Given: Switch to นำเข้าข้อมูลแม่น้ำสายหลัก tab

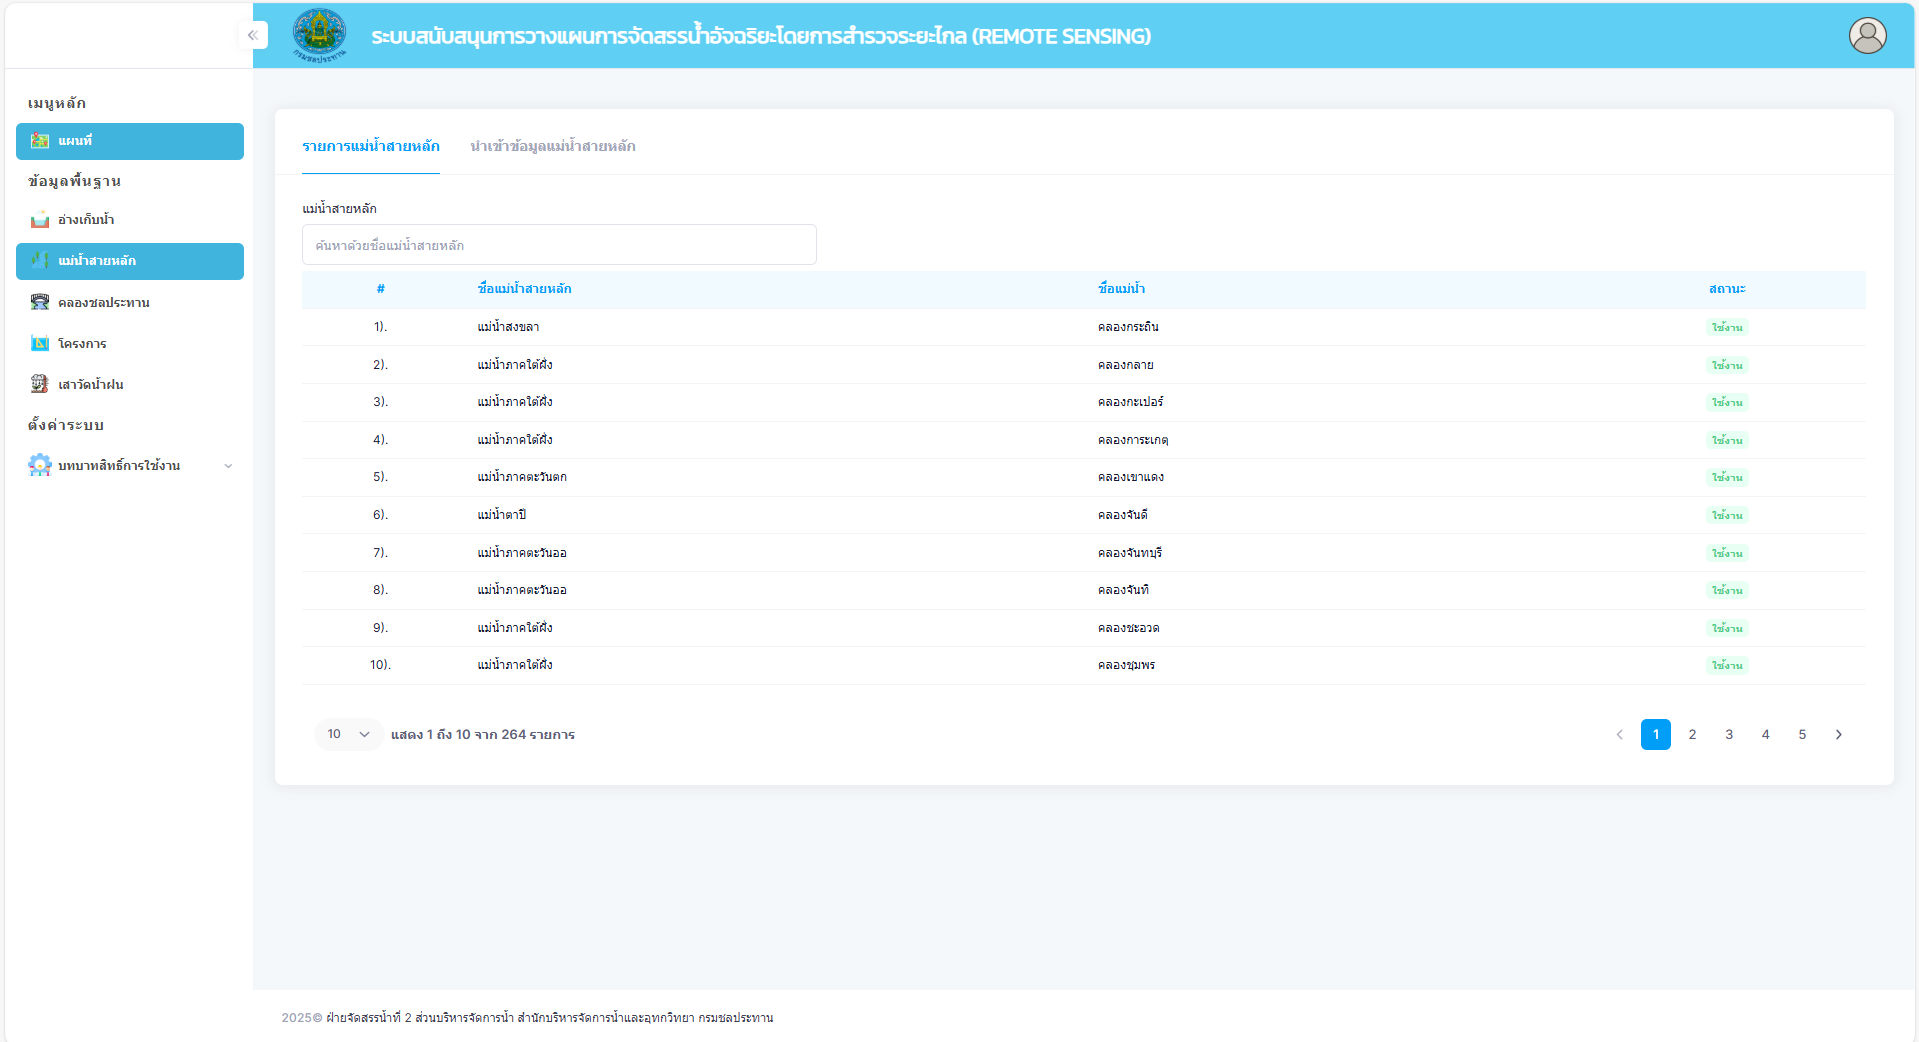Looking at the screenshot, I should [x=552, y=146].
